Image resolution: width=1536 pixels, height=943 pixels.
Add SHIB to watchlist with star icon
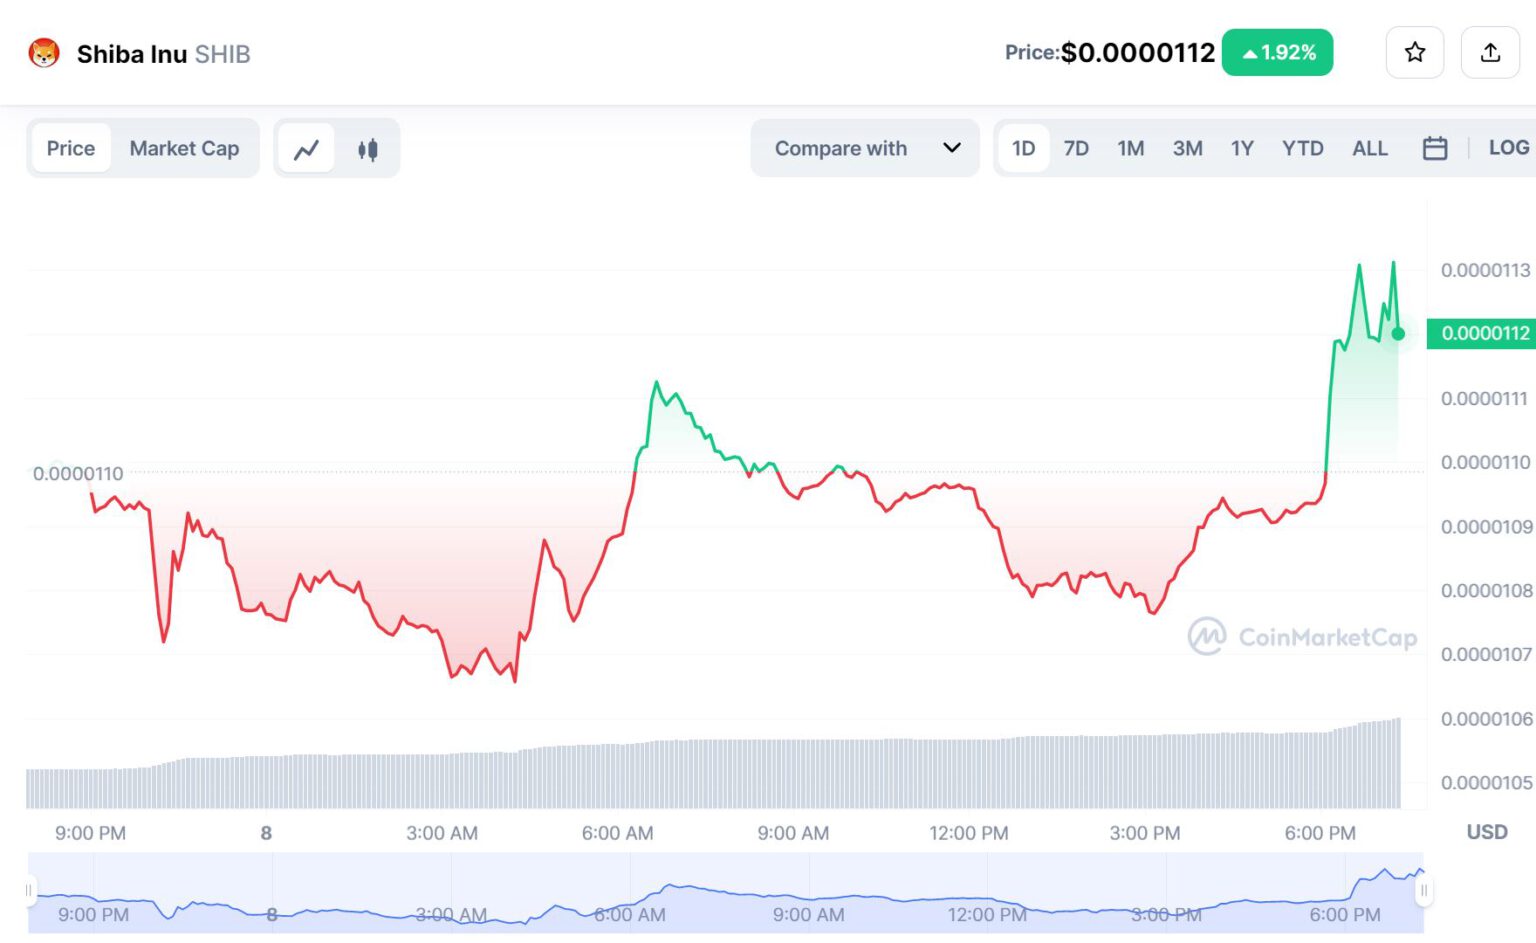click(1414, 53)
